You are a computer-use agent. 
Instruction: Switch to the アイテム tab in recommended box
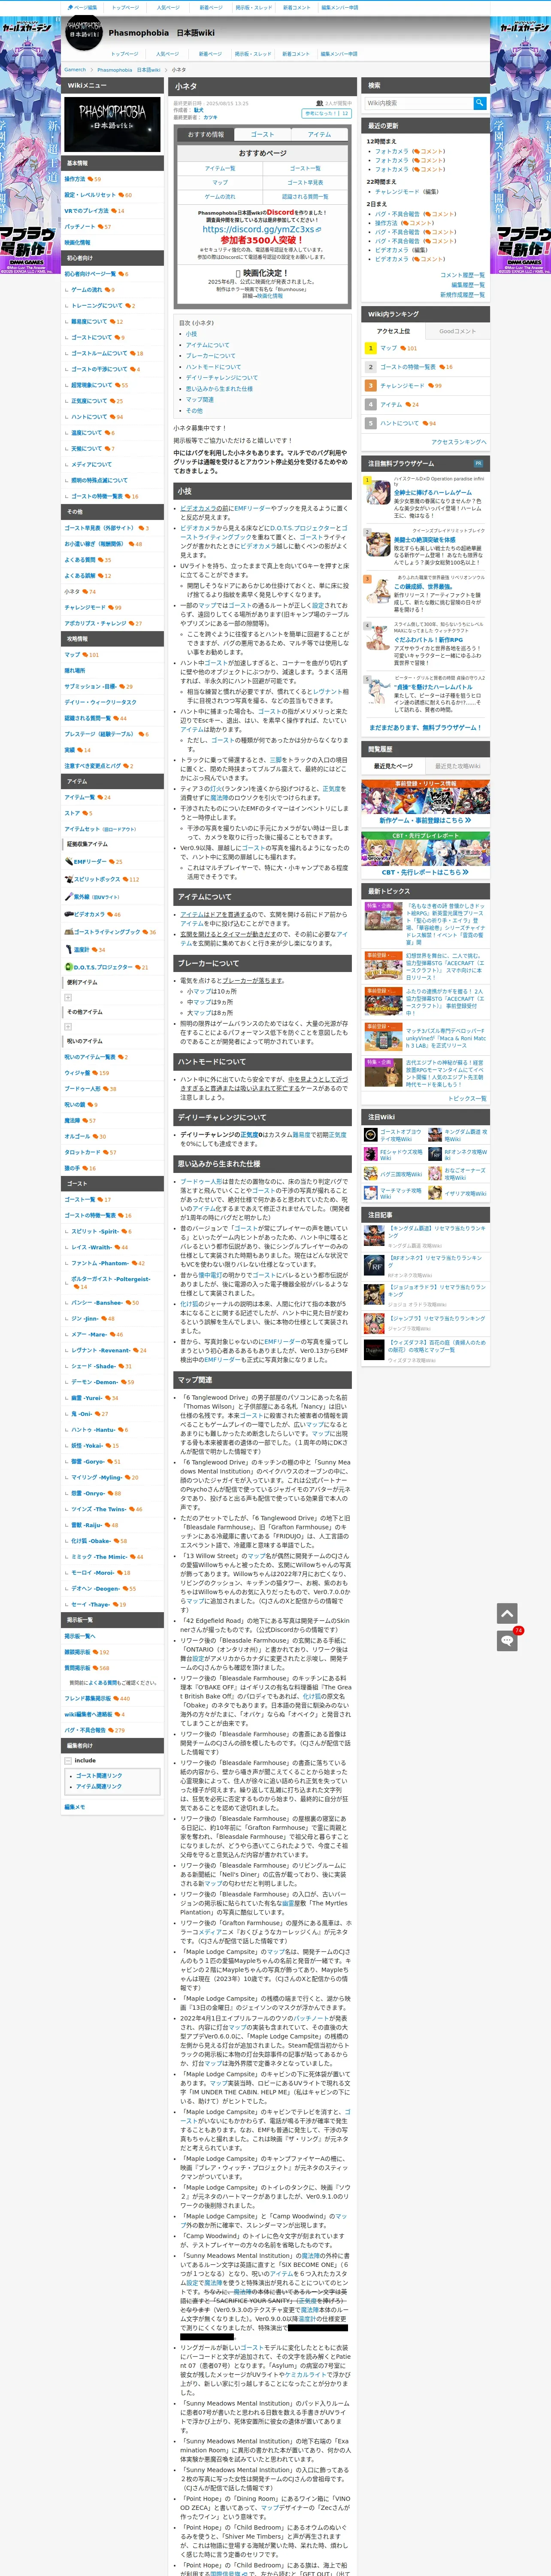point(320,134)
